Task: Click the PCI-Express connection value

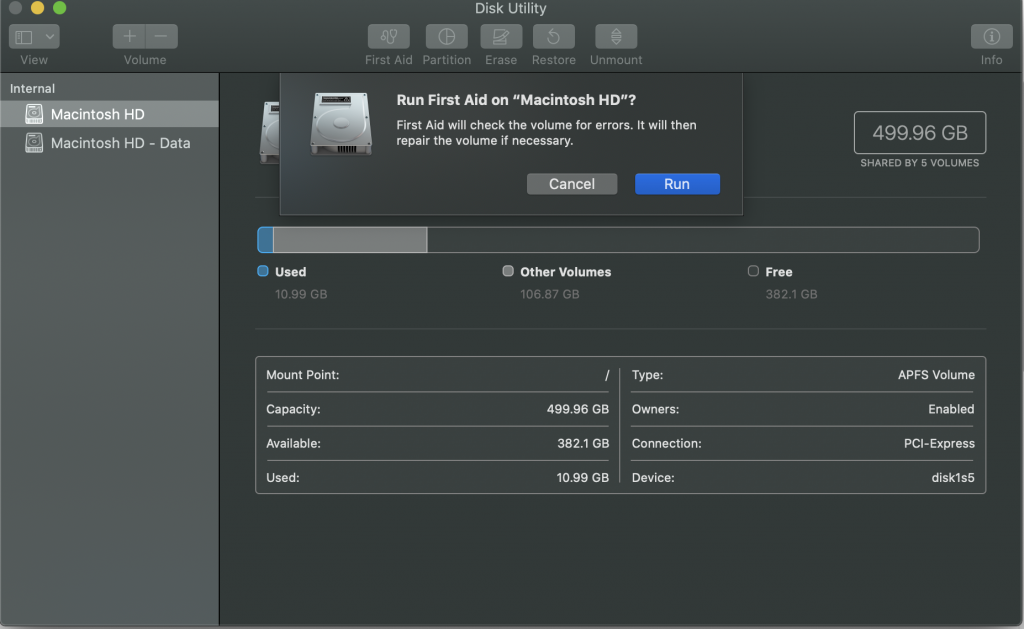Action: point(939,444)
